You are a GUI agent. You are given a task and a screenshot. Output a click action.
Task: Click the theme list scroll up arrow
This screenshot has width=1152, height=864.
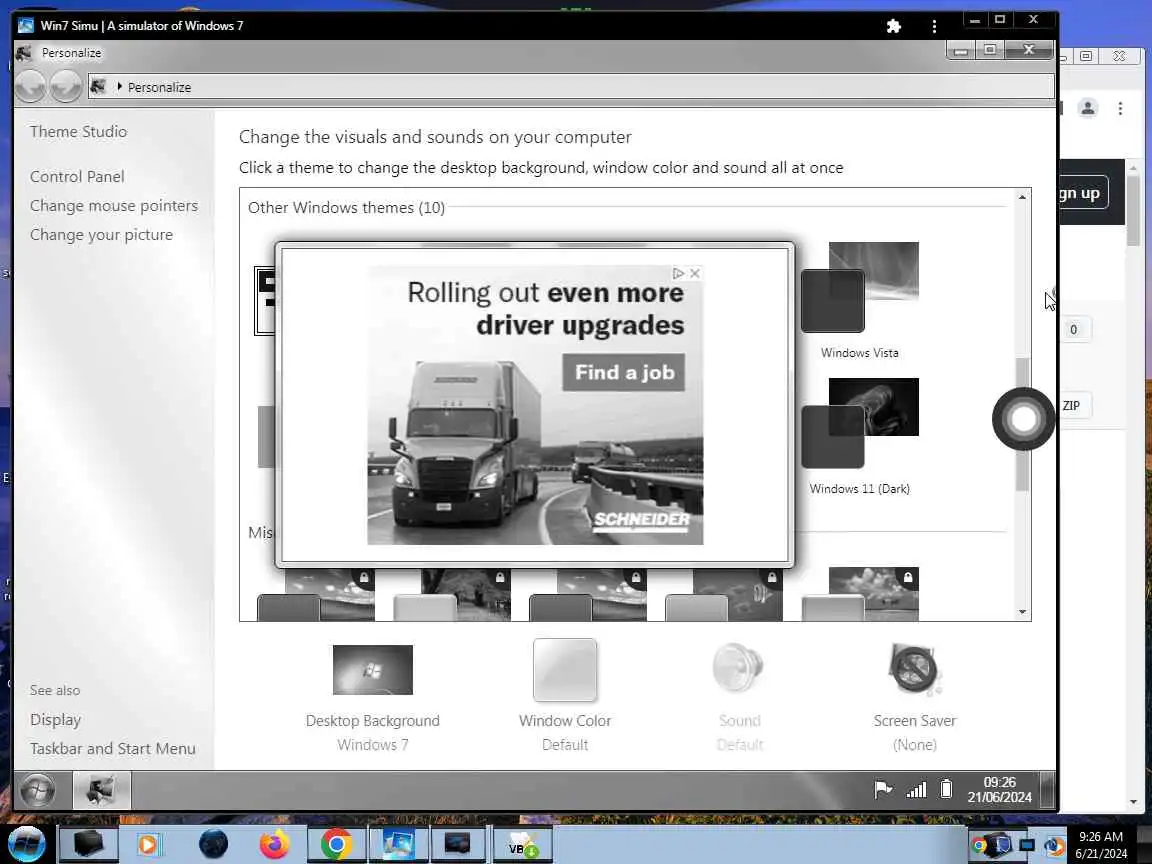pyautogui.click(x=1022, y=197)
